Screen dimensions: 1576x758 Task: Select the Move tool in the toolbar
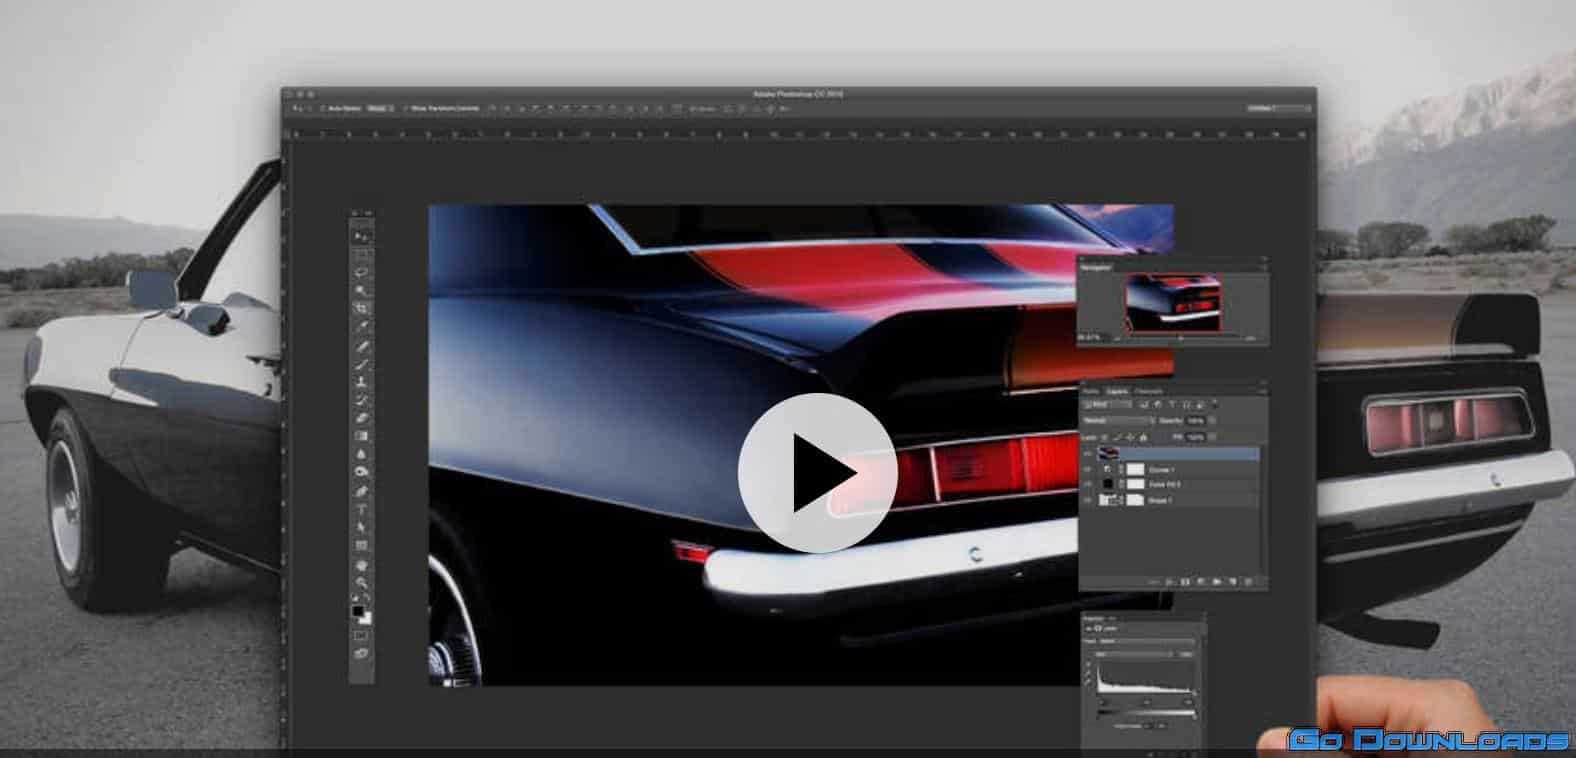pos(361,236)
